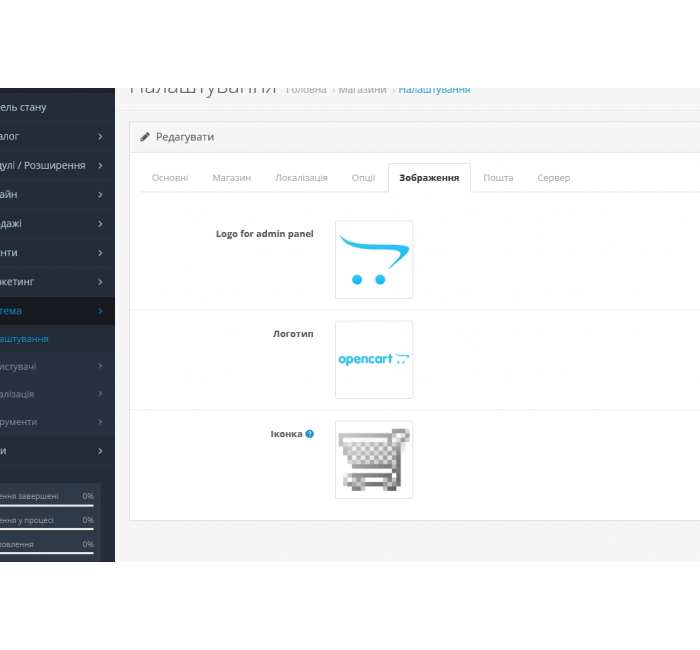Click the 'овлення' 0% progress bar
The image size is (700, 650).
[x=46, y=553]
